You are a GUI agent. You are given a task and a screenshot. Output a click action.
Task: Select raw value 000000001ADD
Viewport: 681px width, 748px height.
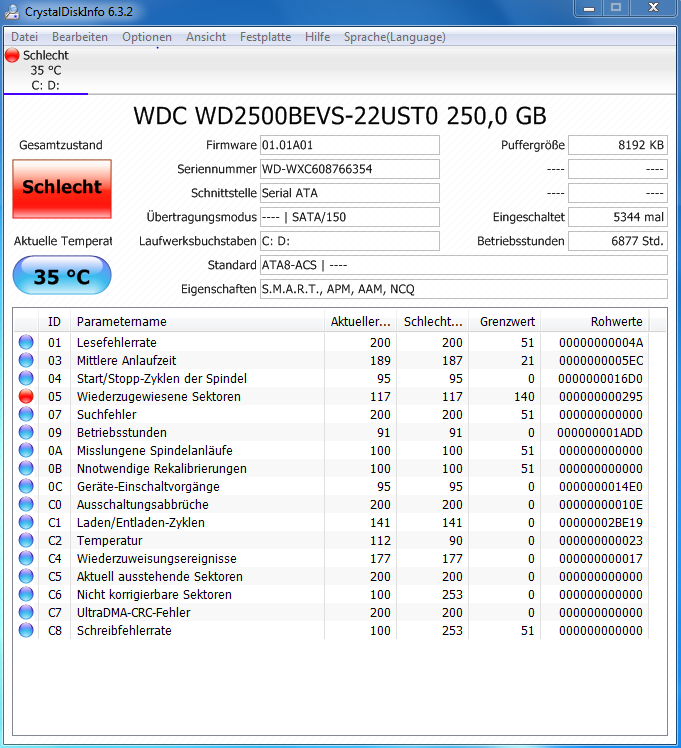pos(599,433)
